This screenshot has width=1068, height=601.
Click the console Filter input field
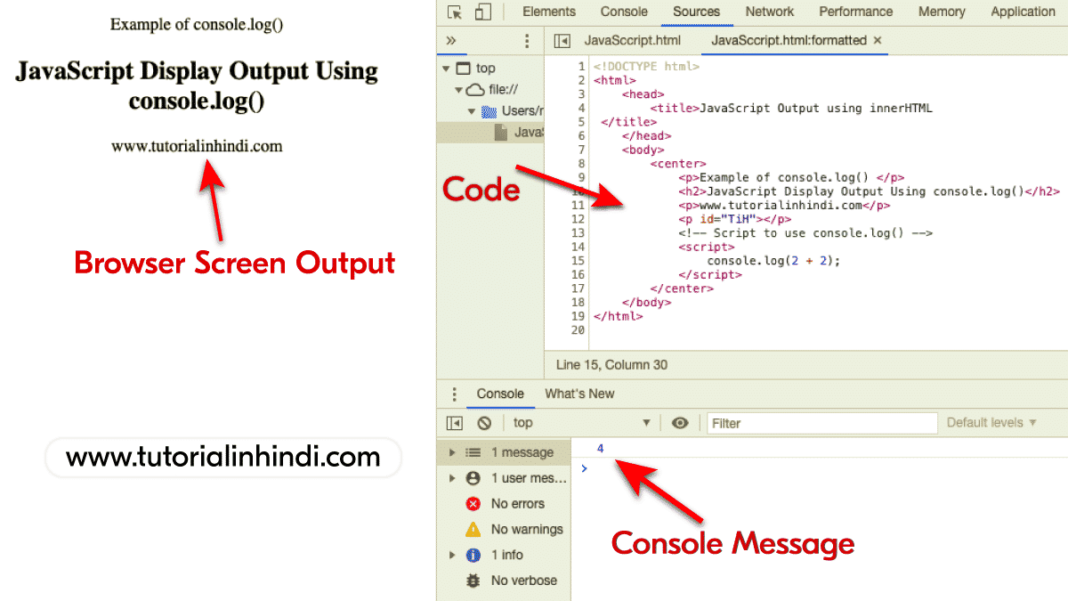click(x=820, y=423)
